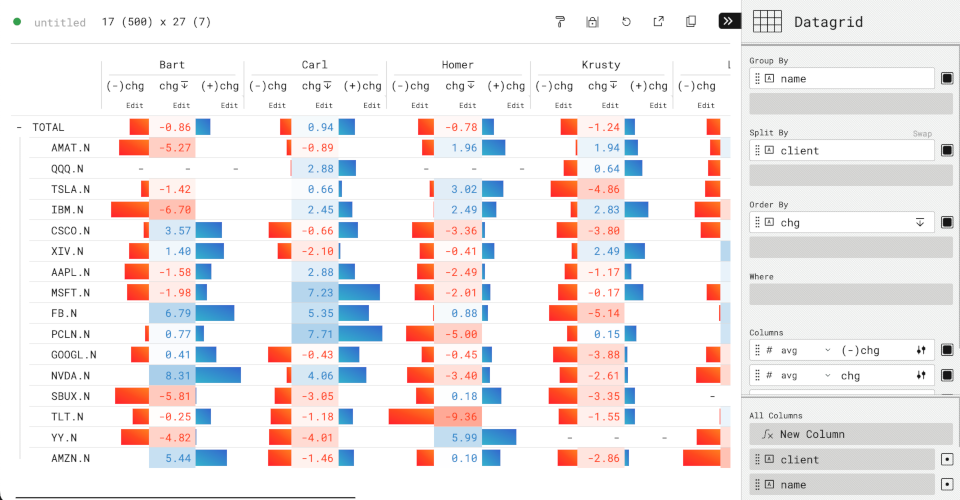960x500 pixels.
Task: Swap the Group By and Split By
Action: pyautogui.click(x=922, y=133)
